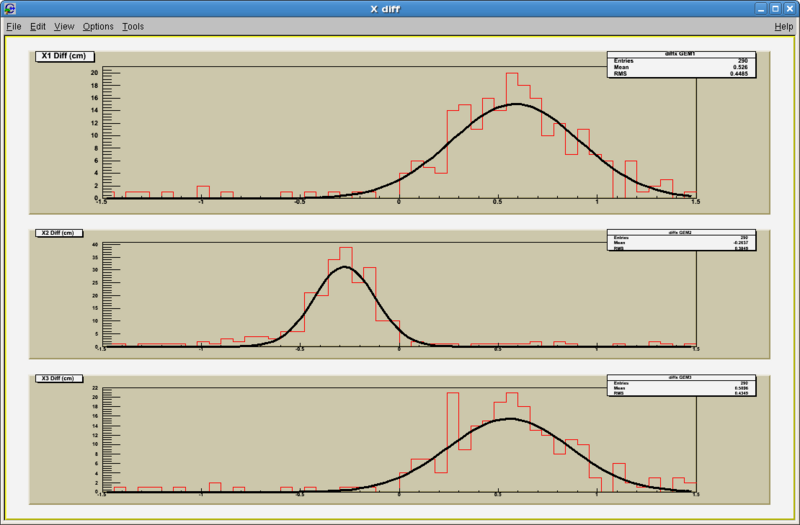Click the black fit curve peak in X1 plot
The height and width of the screenshot is (525, 800).
[x=517, y=104]
